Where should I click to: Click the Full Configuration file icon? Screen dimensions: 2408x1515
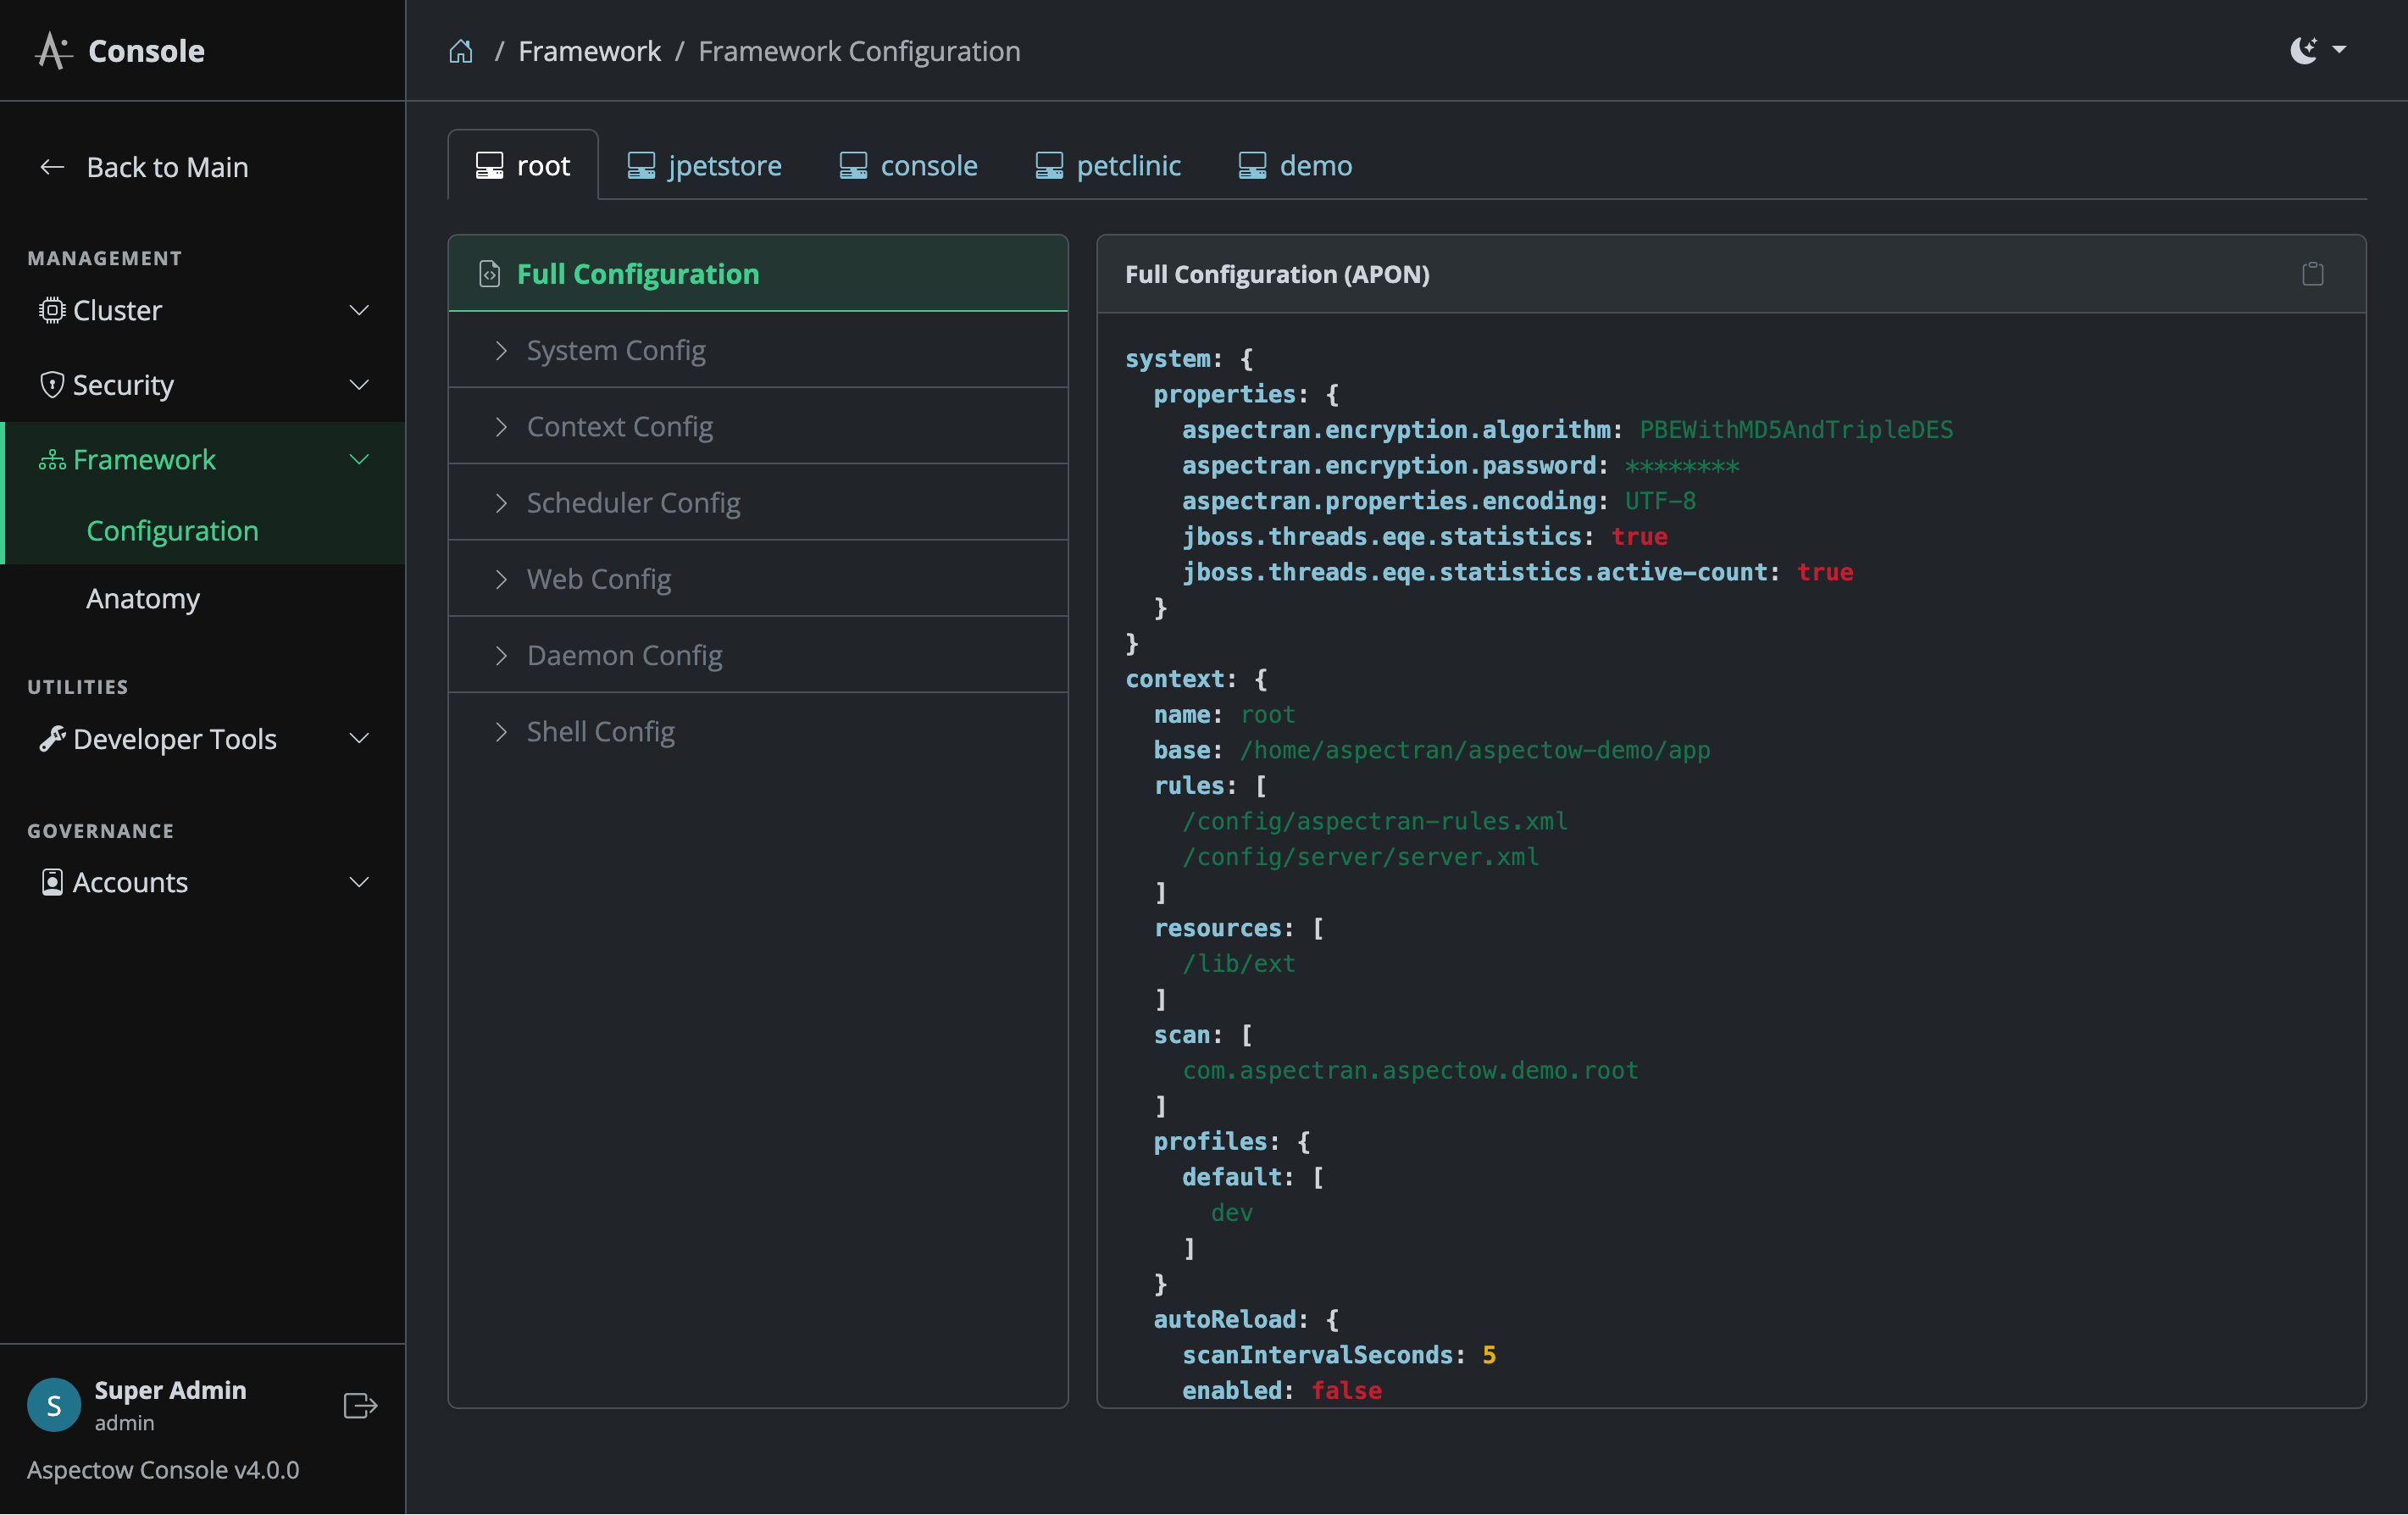click(489, 274)
